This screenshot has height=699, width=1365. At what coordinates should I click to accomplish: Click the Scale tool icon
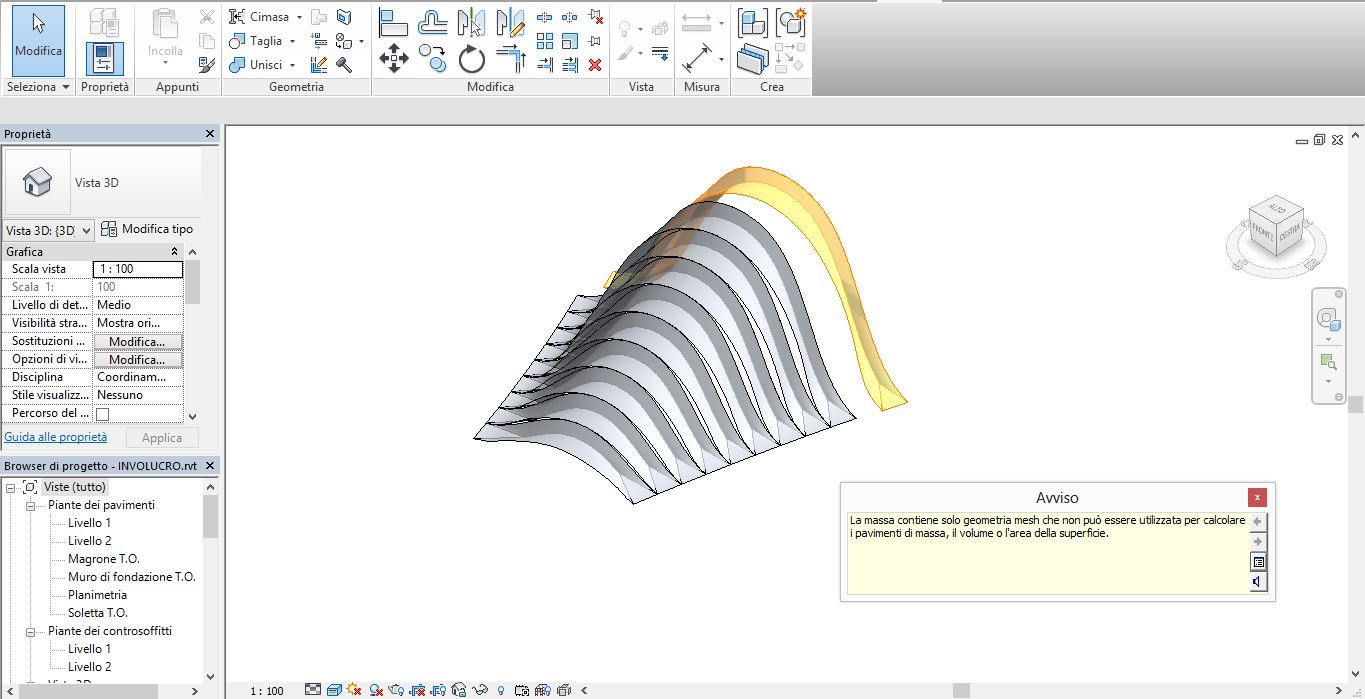[x=570, y=41]
